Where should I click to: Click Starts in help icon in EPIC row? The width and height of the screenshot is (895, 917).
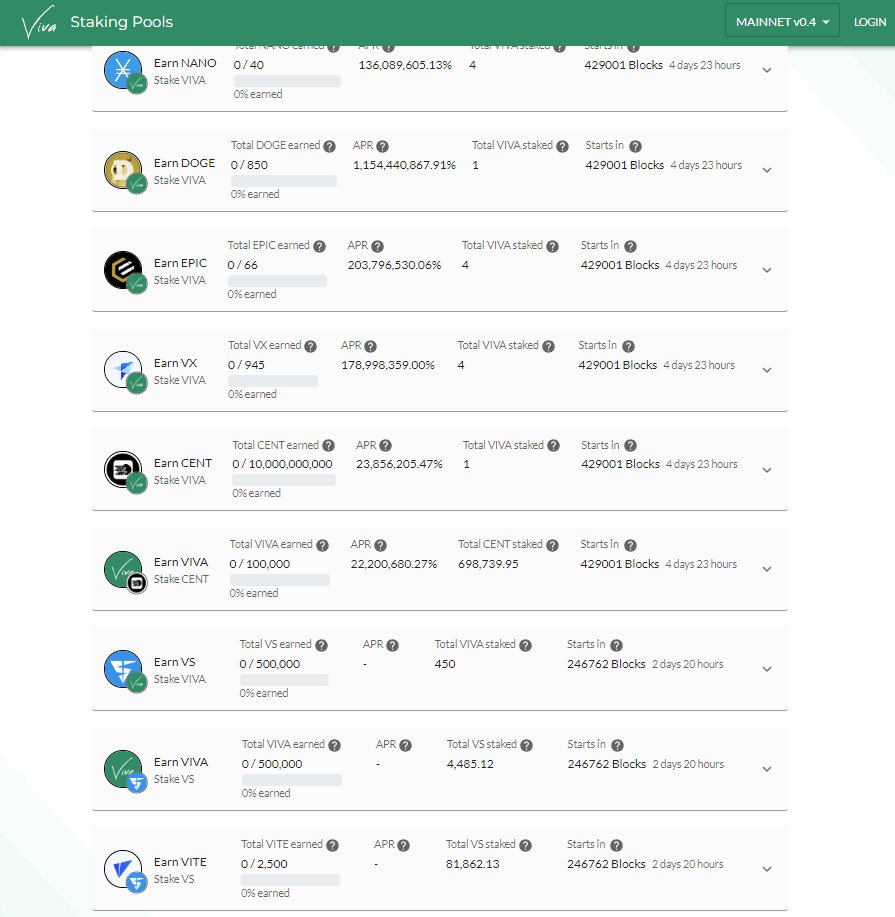630,246
